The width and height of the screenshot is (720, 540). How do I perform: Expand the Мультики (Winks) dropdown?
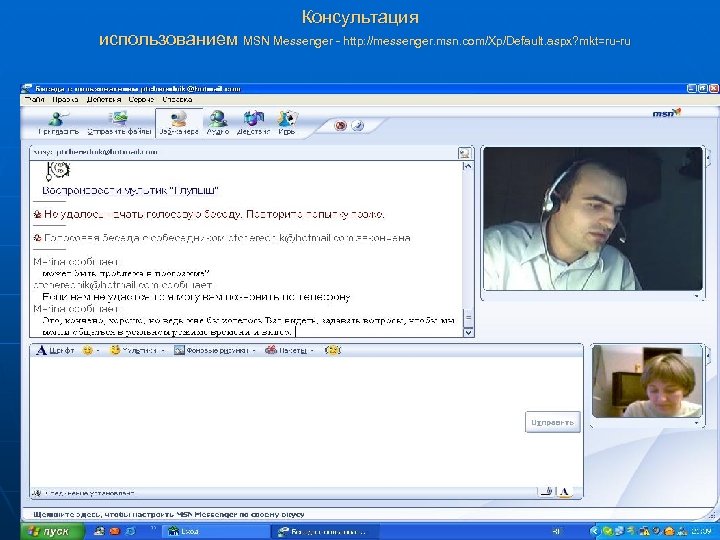point(163,351)
